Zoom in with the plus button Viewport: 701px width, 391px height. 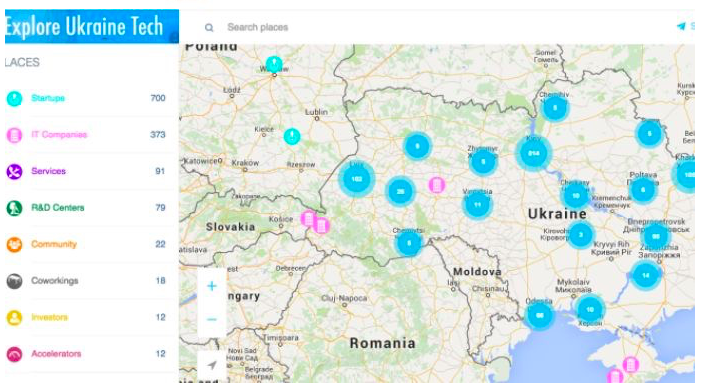[x=212, y=286]
